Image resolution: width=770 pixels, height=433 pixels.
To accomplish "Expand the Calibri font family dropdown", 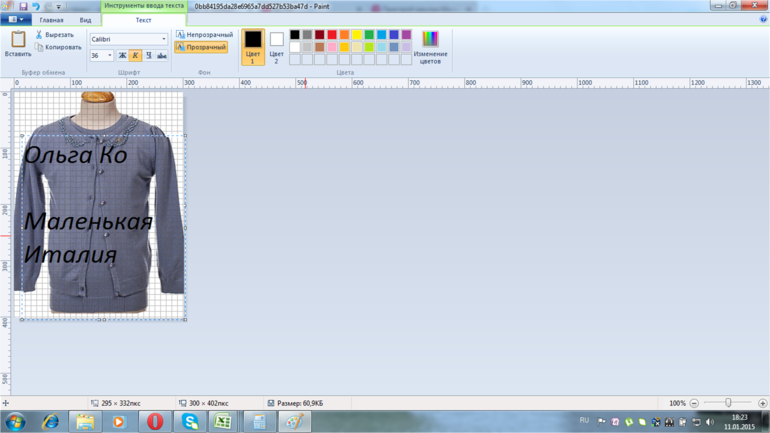I will point(164,40).
